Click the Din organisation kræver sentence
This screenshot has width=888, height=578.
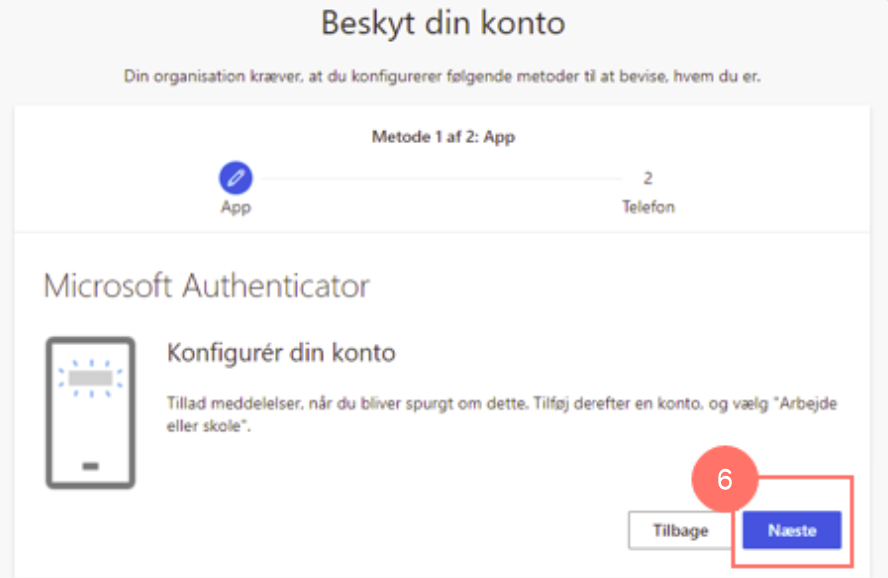pos(442,76)
